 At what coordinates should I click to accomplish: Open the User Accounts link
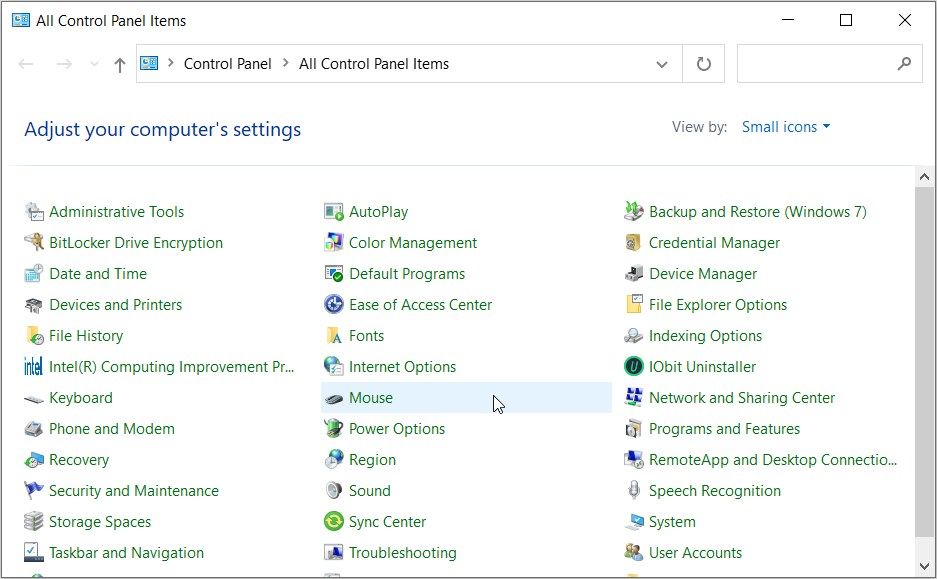pyautogui.click(x=696, y=553)
